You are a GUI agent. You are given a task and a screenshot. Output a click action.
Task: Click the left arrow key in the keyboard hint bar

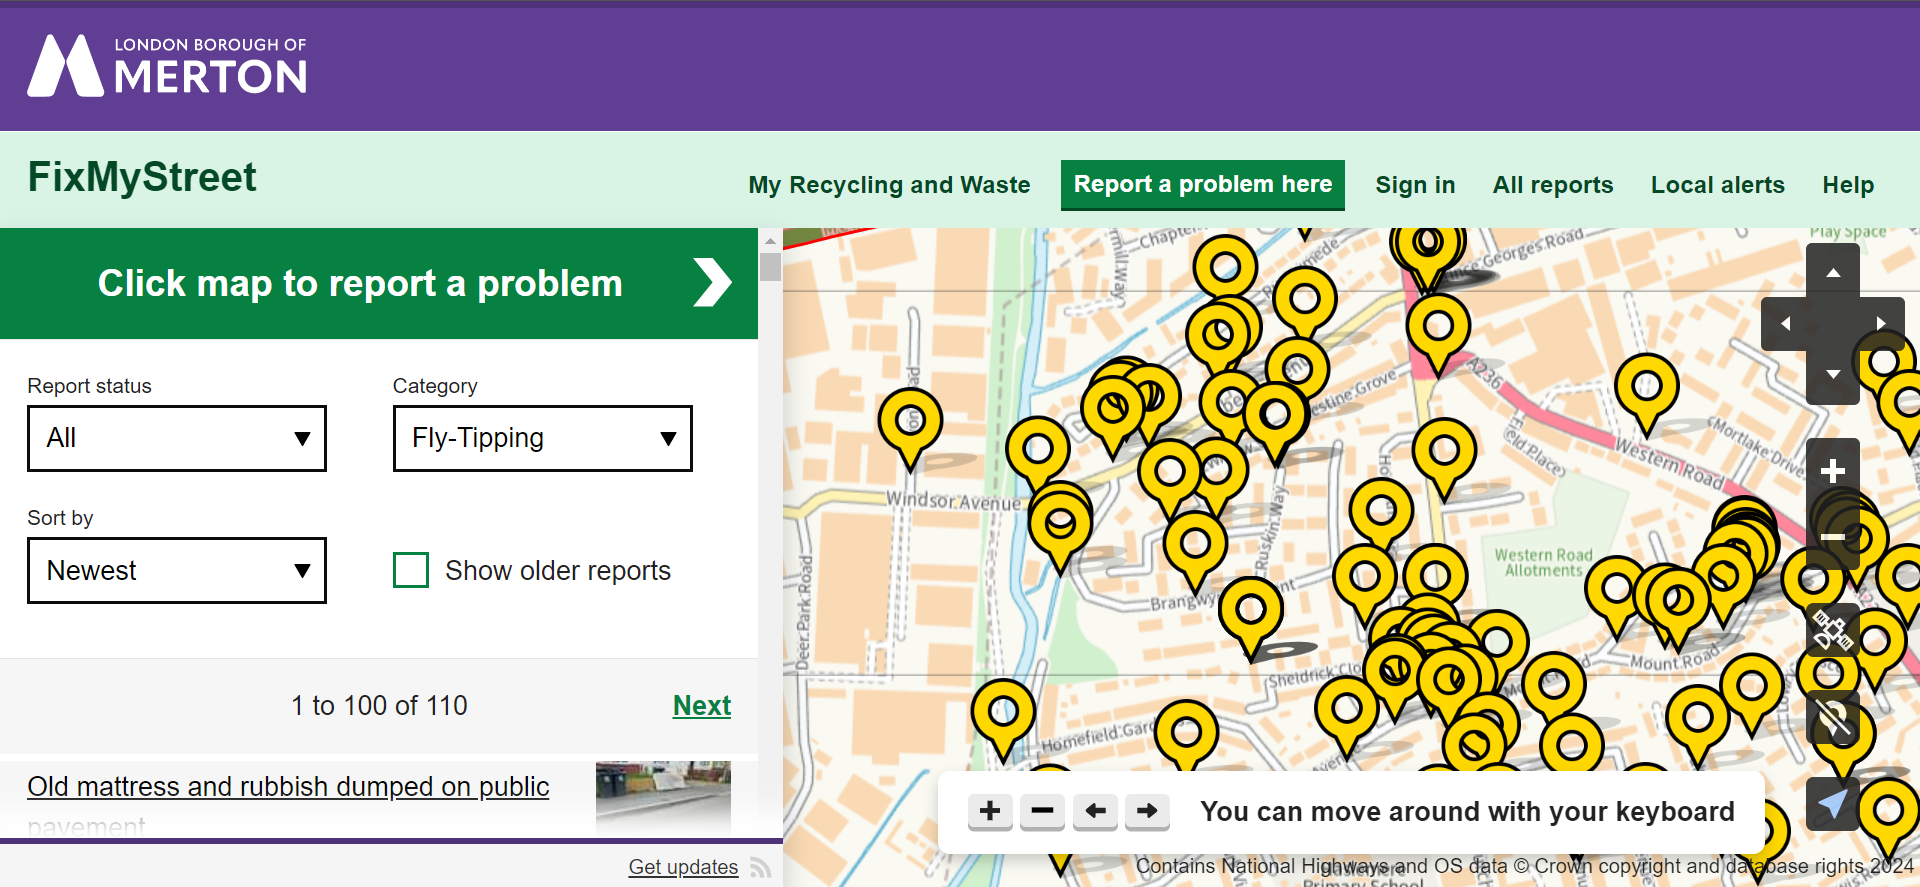coord(1095,811)
